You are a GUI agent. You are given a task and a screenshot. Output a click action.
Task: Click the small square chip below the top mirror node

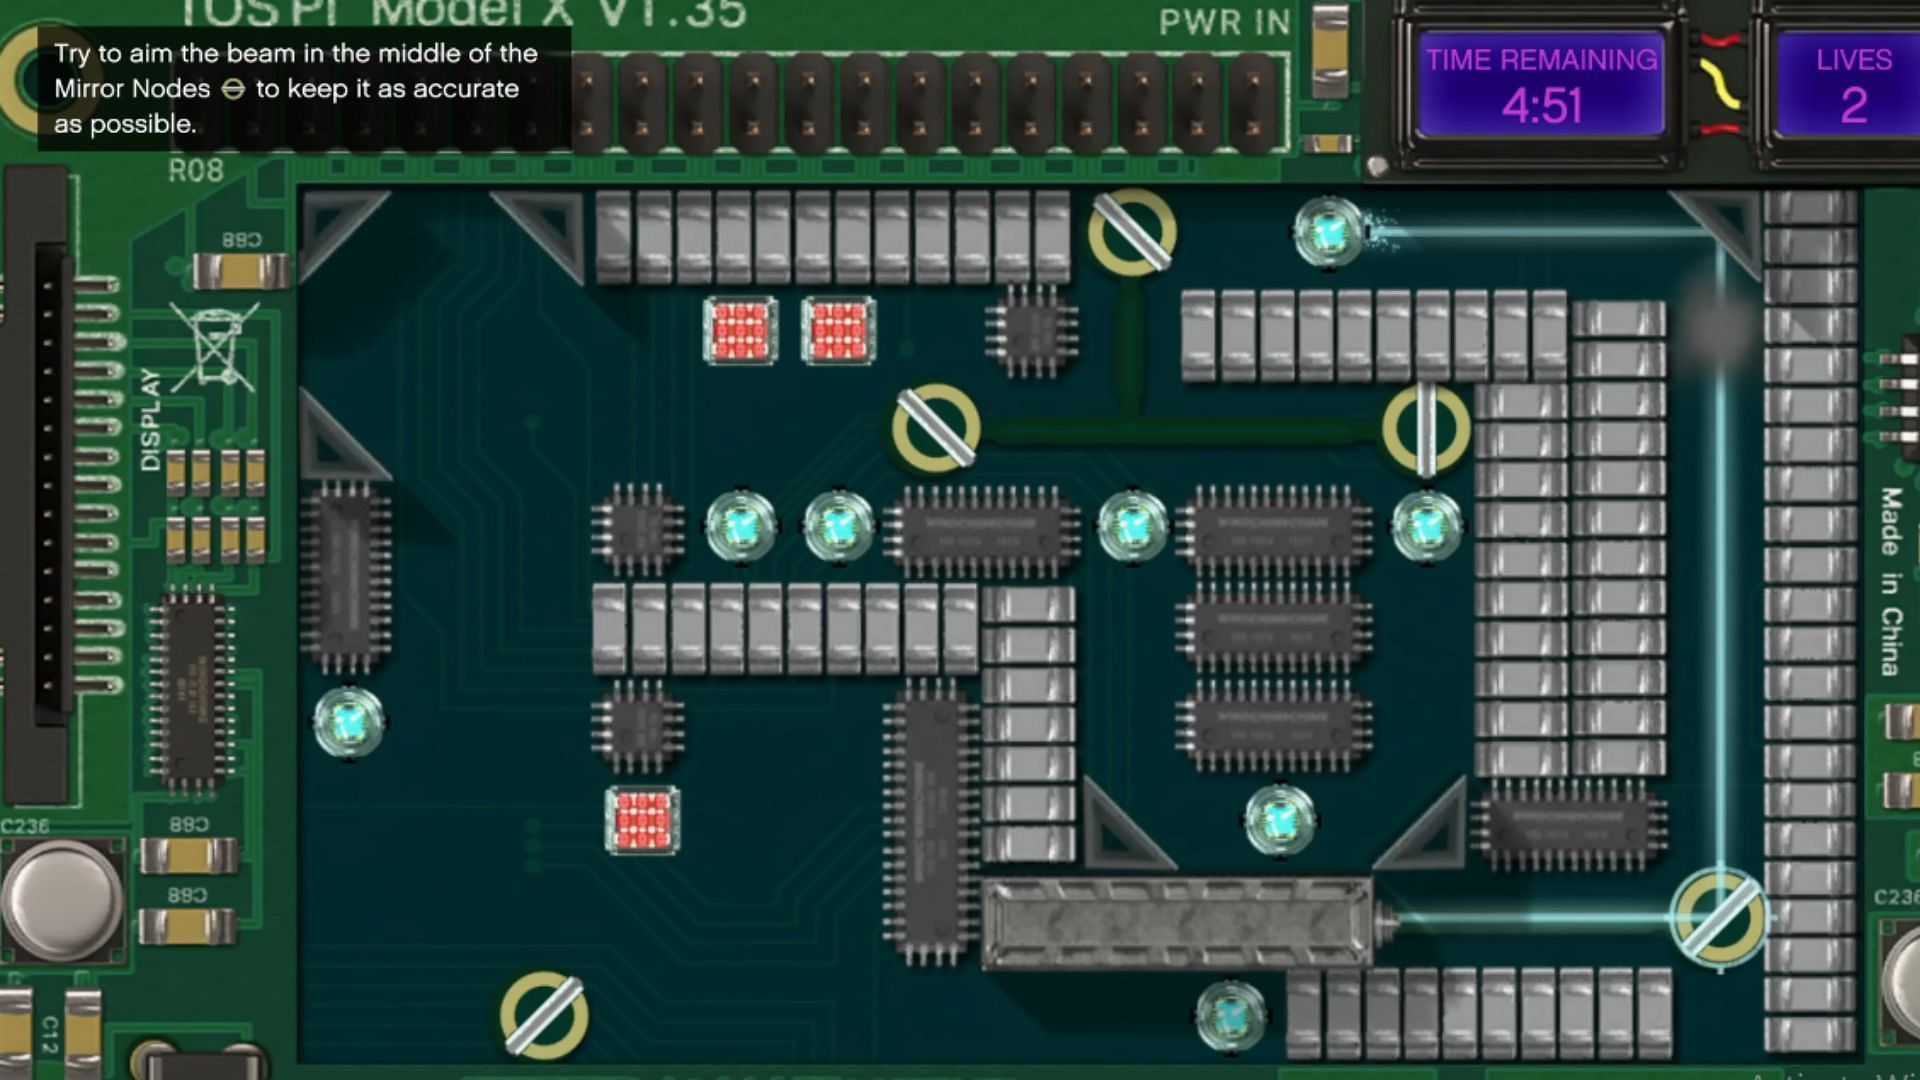(1032, 330)
